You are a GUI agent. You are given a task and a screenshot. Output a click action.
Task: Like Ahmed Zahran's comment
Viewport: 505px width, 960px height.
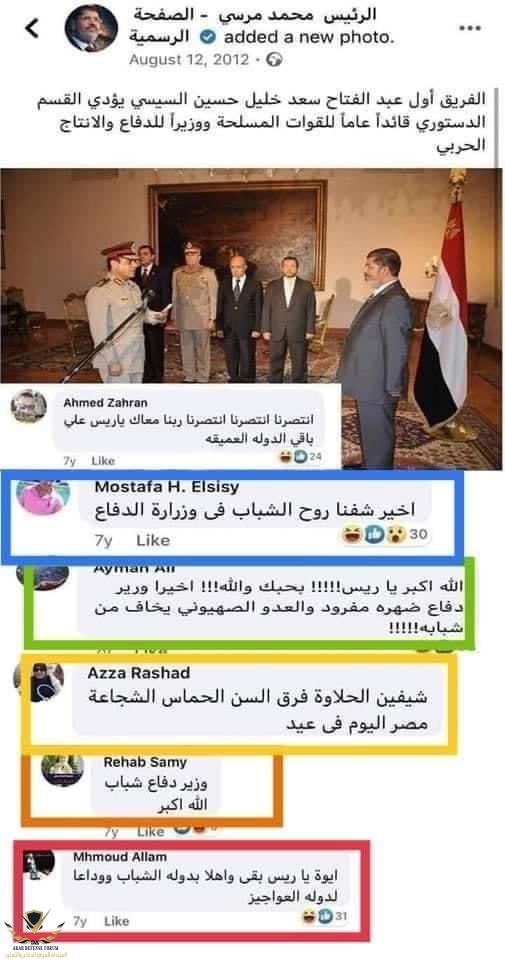tap(103, 460)
